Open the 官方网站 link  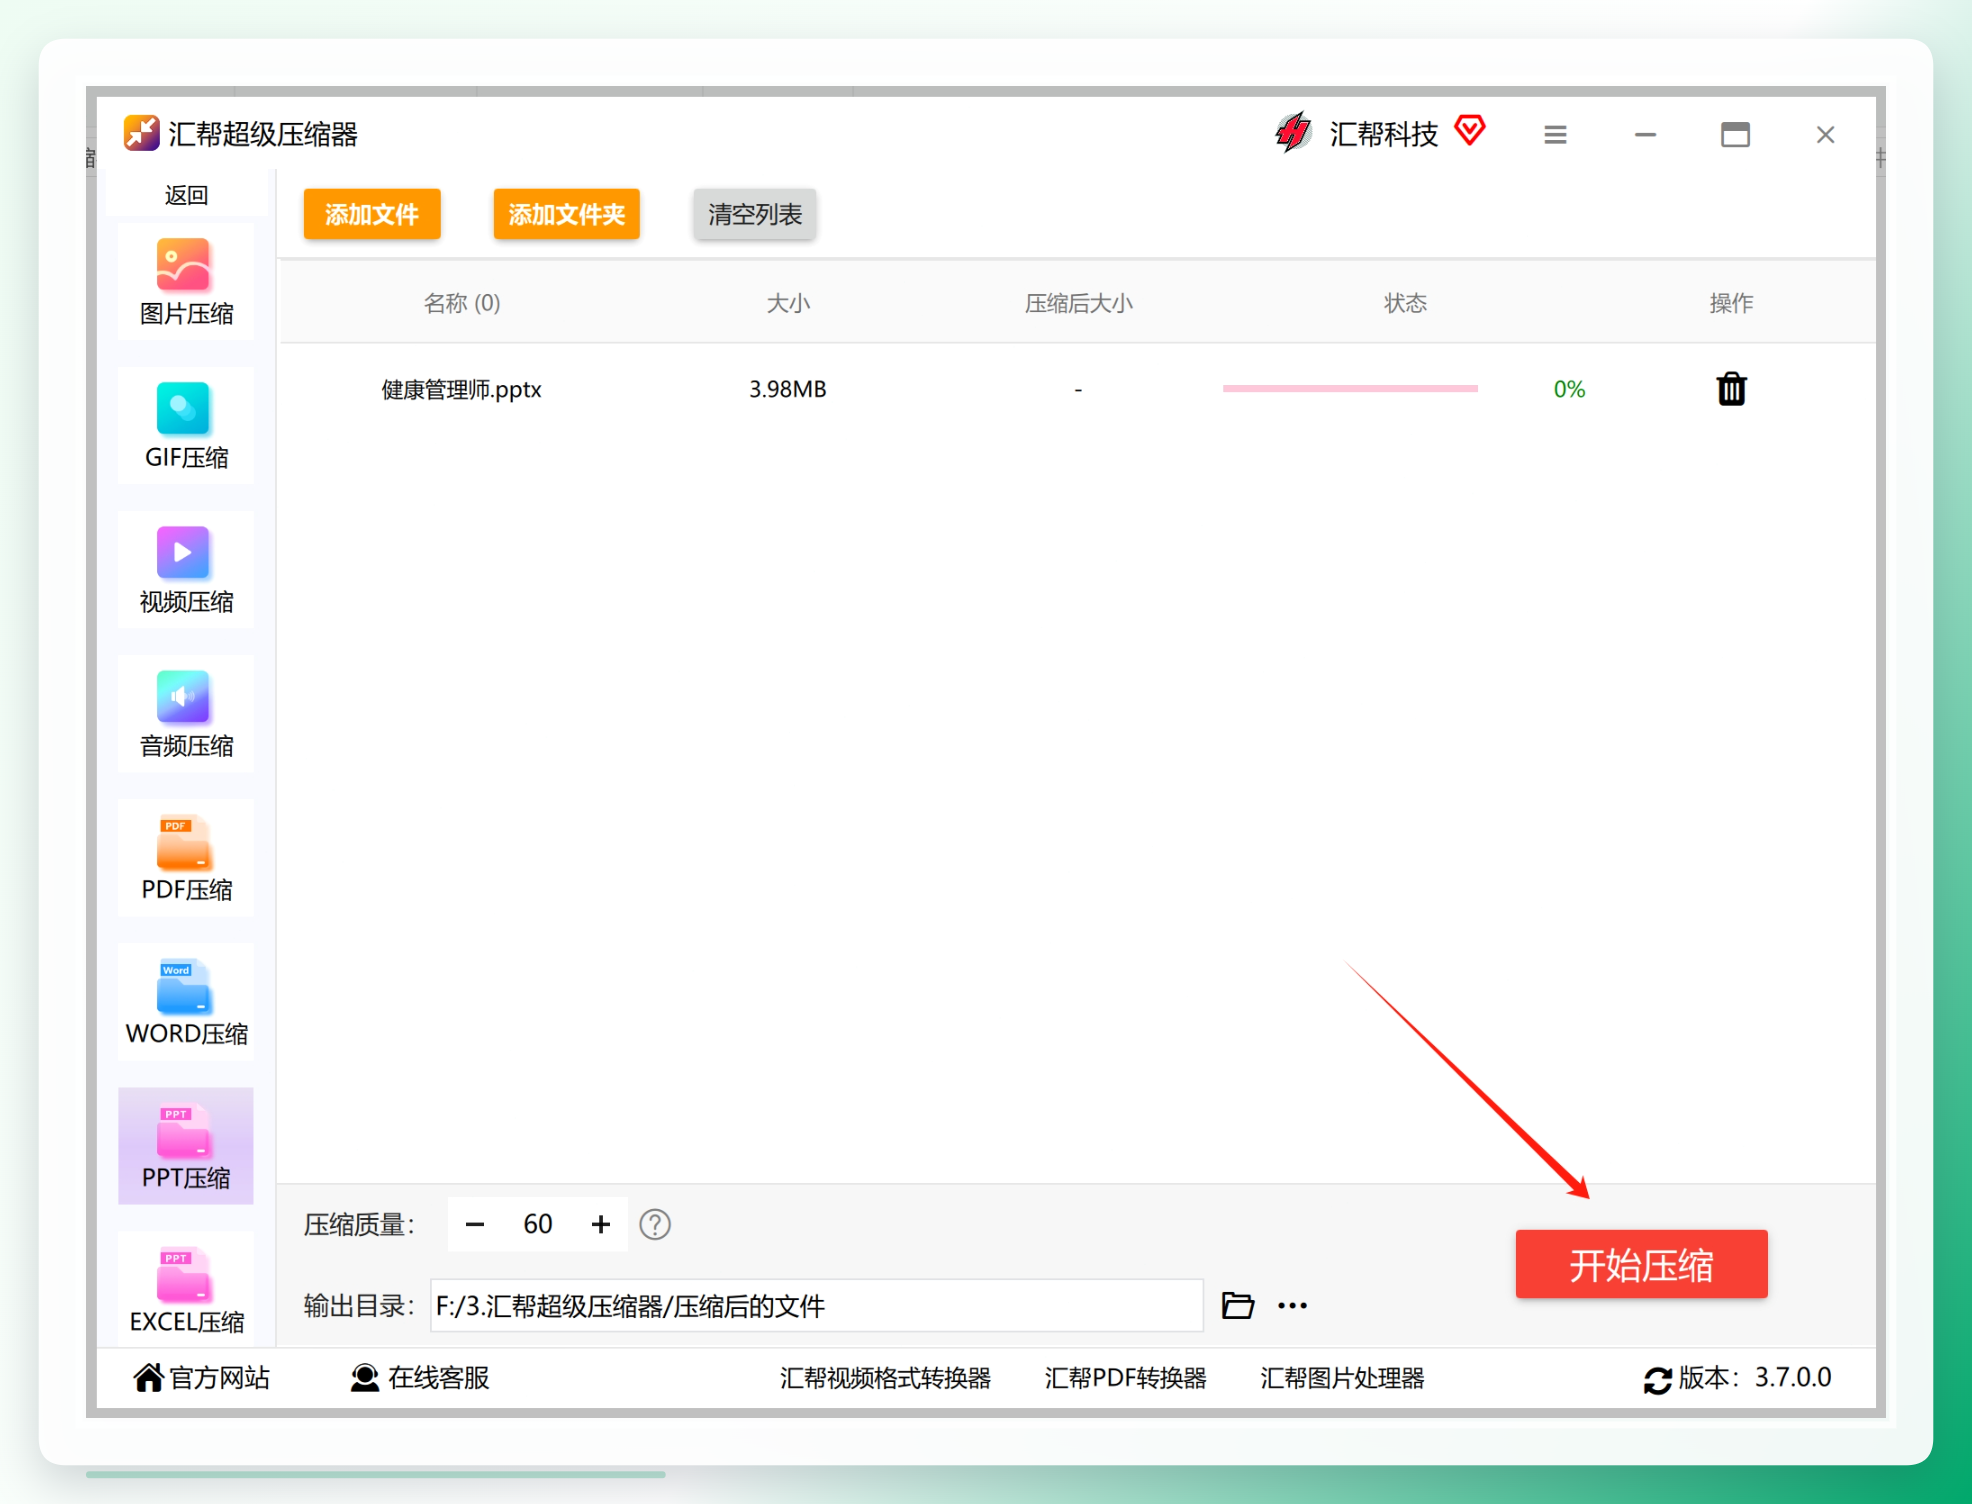pyautogui.click(x=202, y=1378)
